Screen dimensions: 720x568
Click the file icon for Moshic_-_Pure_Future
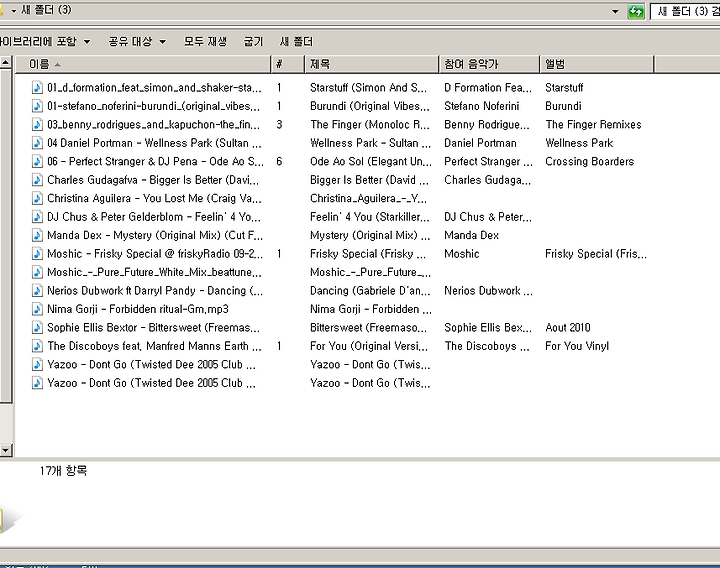pyautogui.click(x=37, y=272)
